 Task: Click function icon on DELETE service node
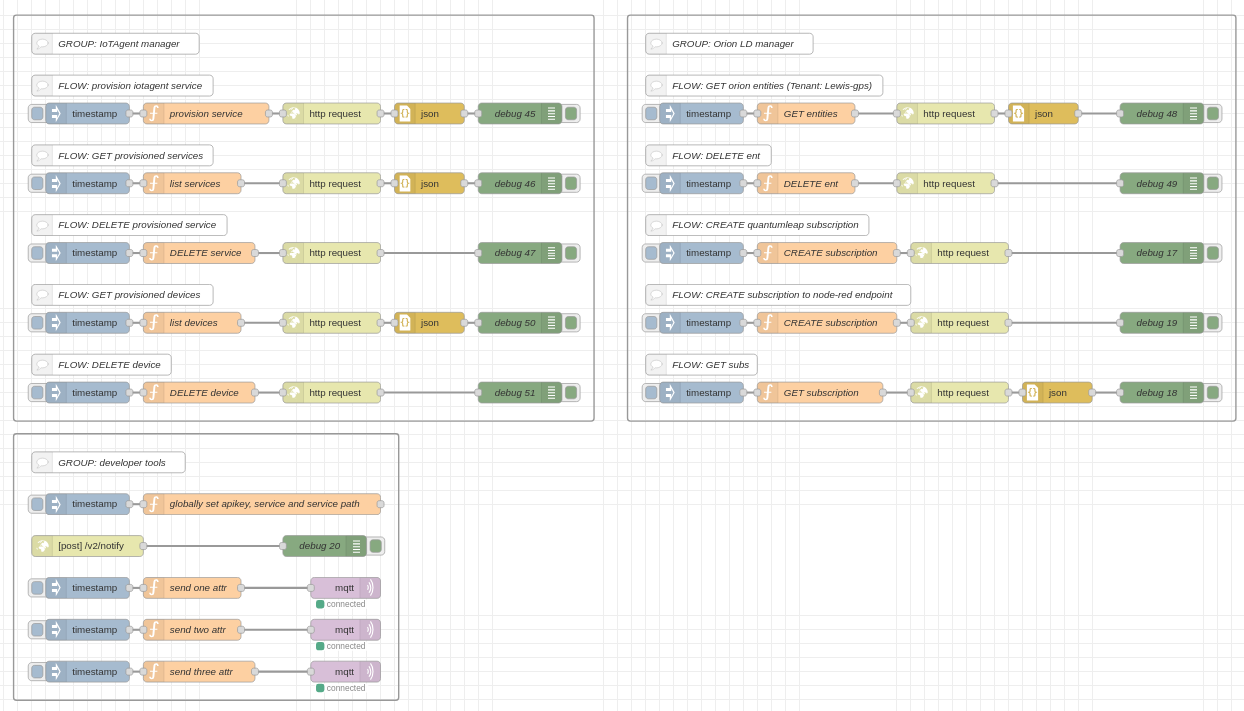click(154, 253)
